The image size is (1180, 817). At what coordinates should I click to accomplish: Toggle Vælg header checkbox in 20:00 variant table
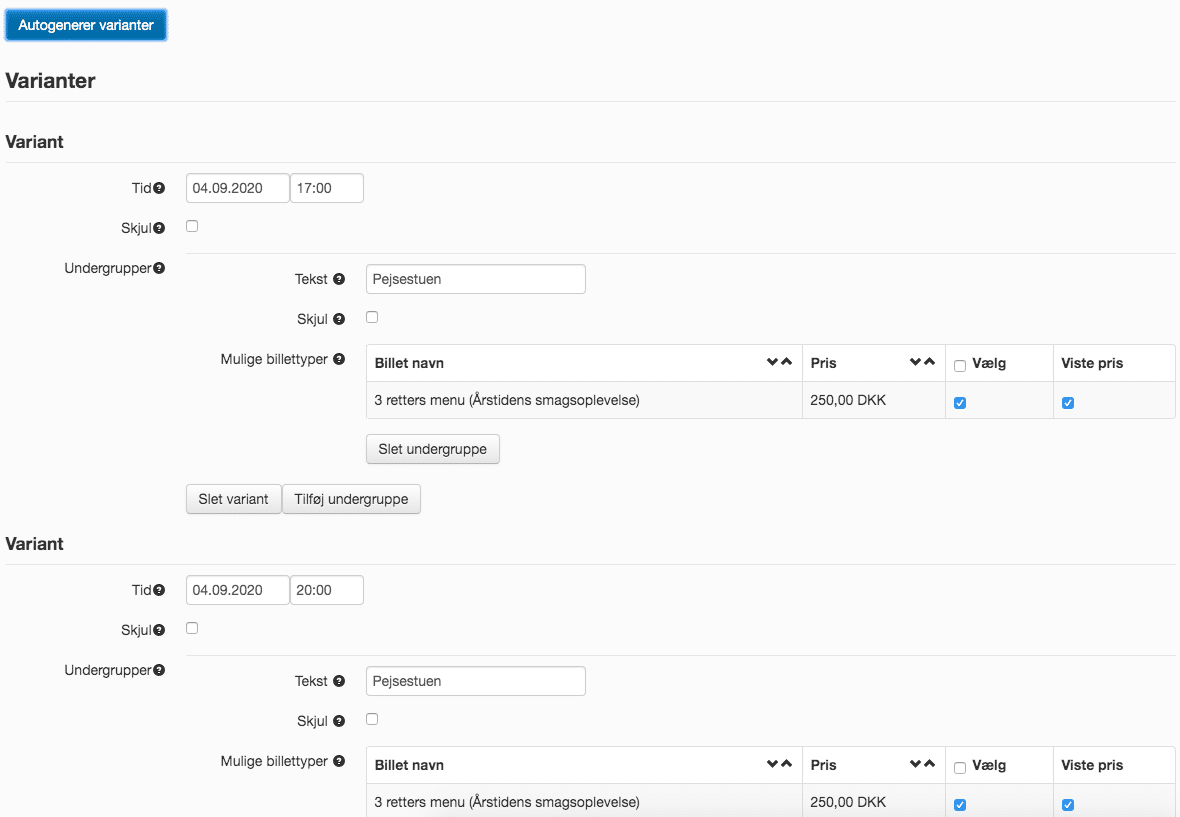click(960, 767)
